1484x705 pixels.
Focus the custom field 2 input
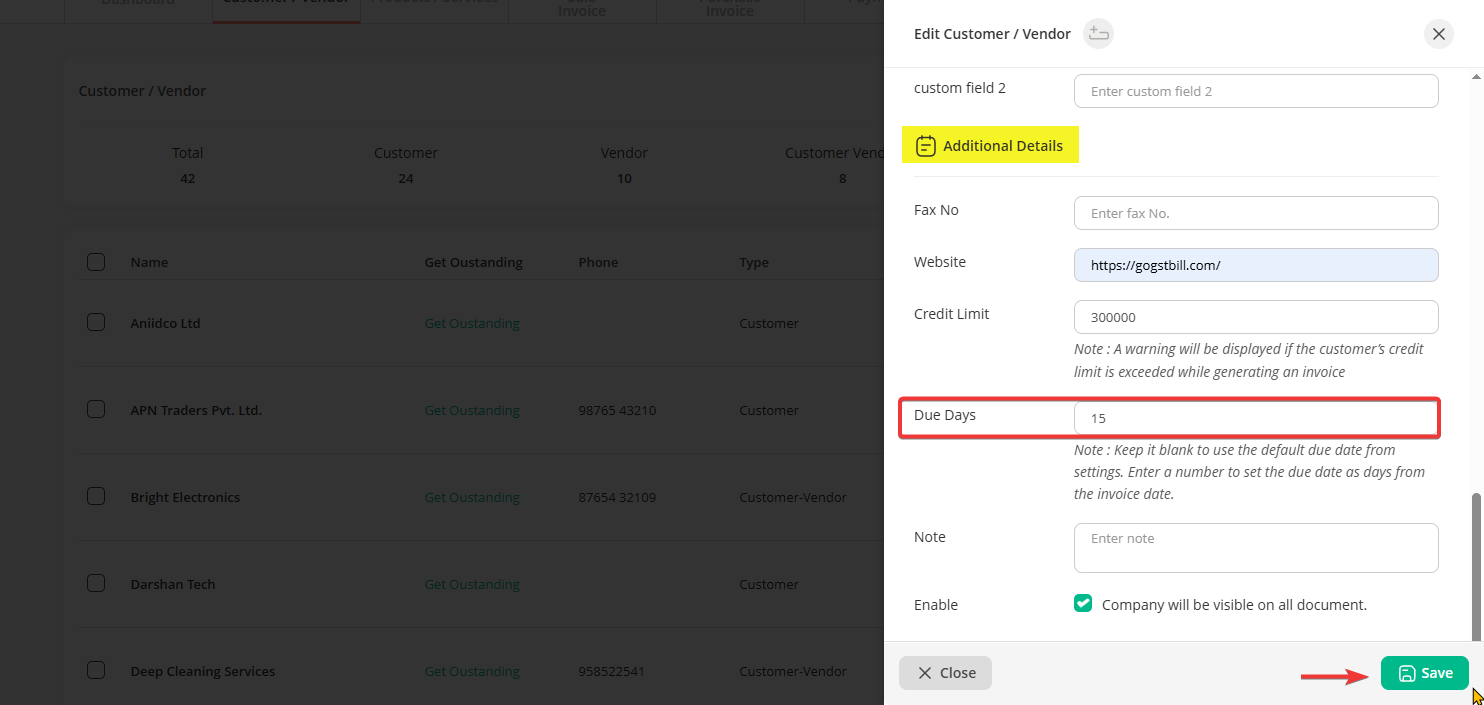(x=1255, y=91)
